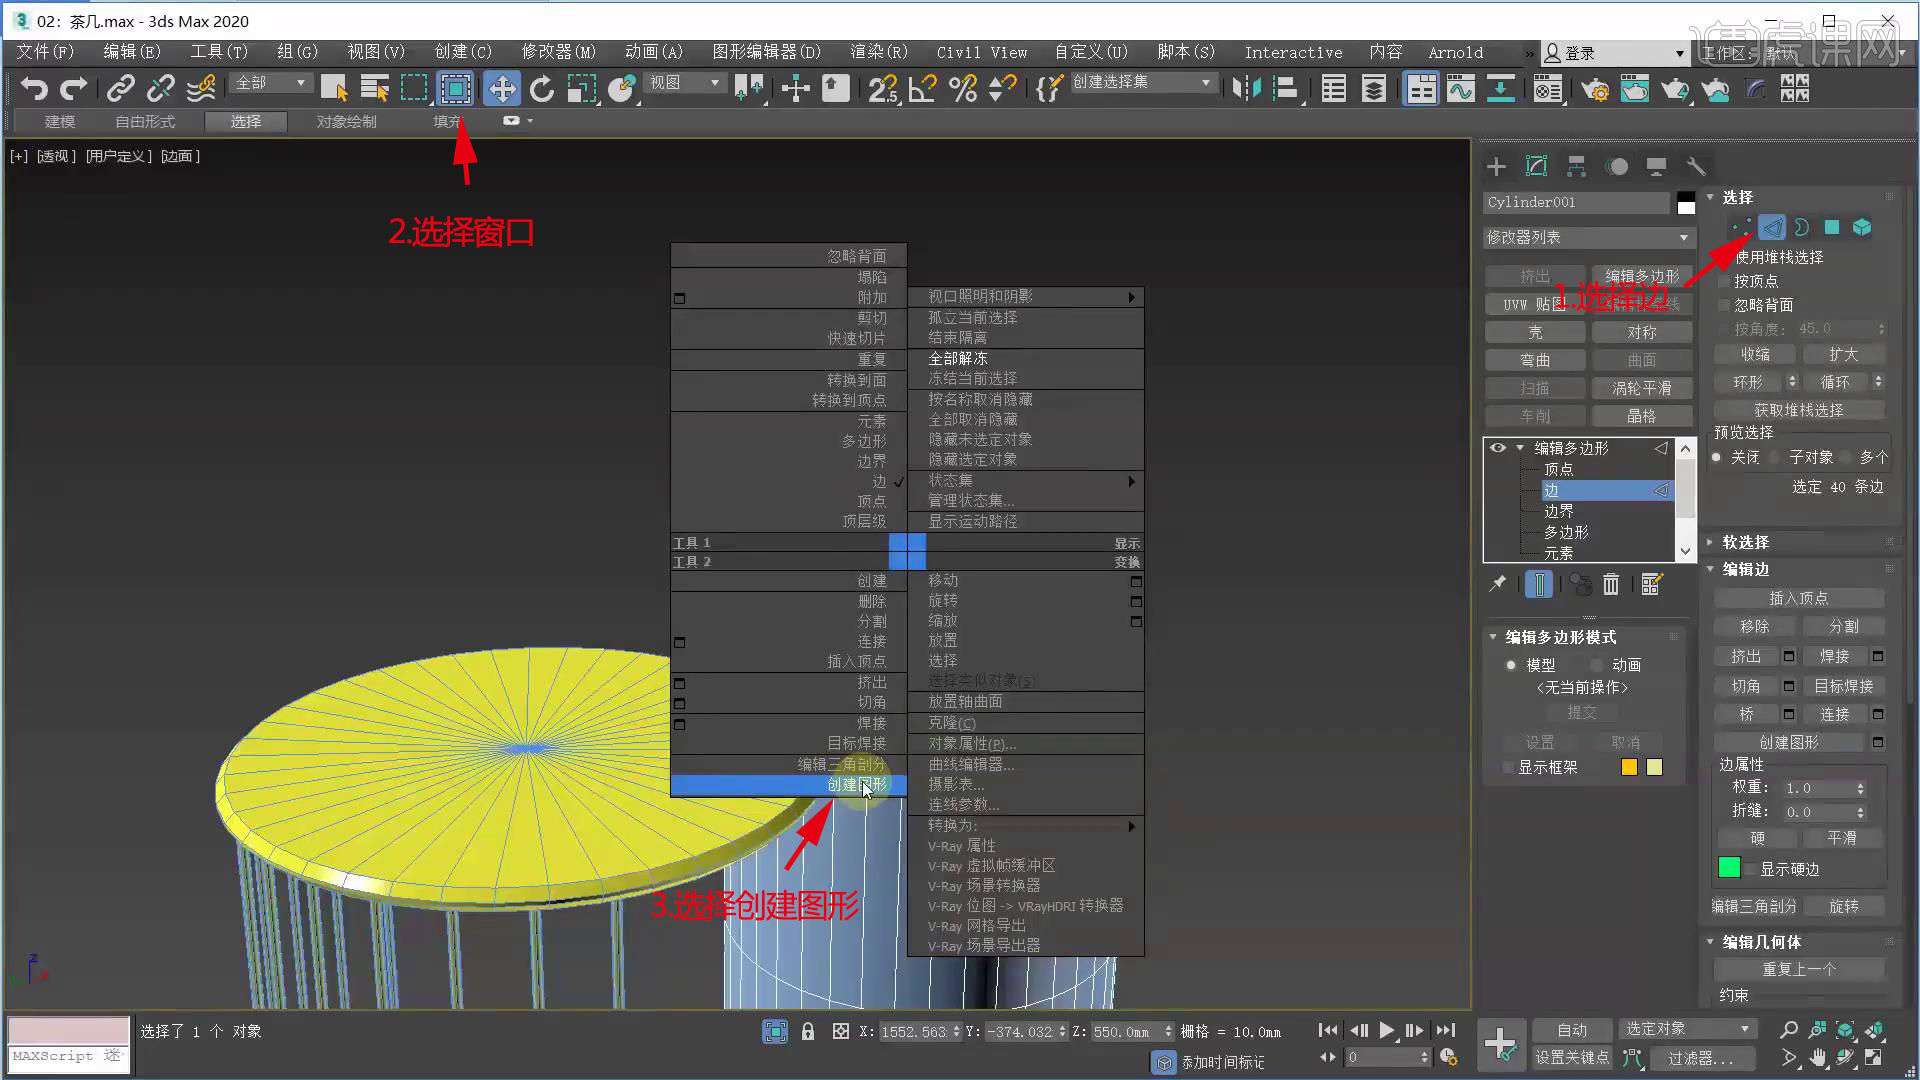Select the Link tool icon
Image resolution: width=1920 pixels, height=1080 pixels.
coord(120,89)
